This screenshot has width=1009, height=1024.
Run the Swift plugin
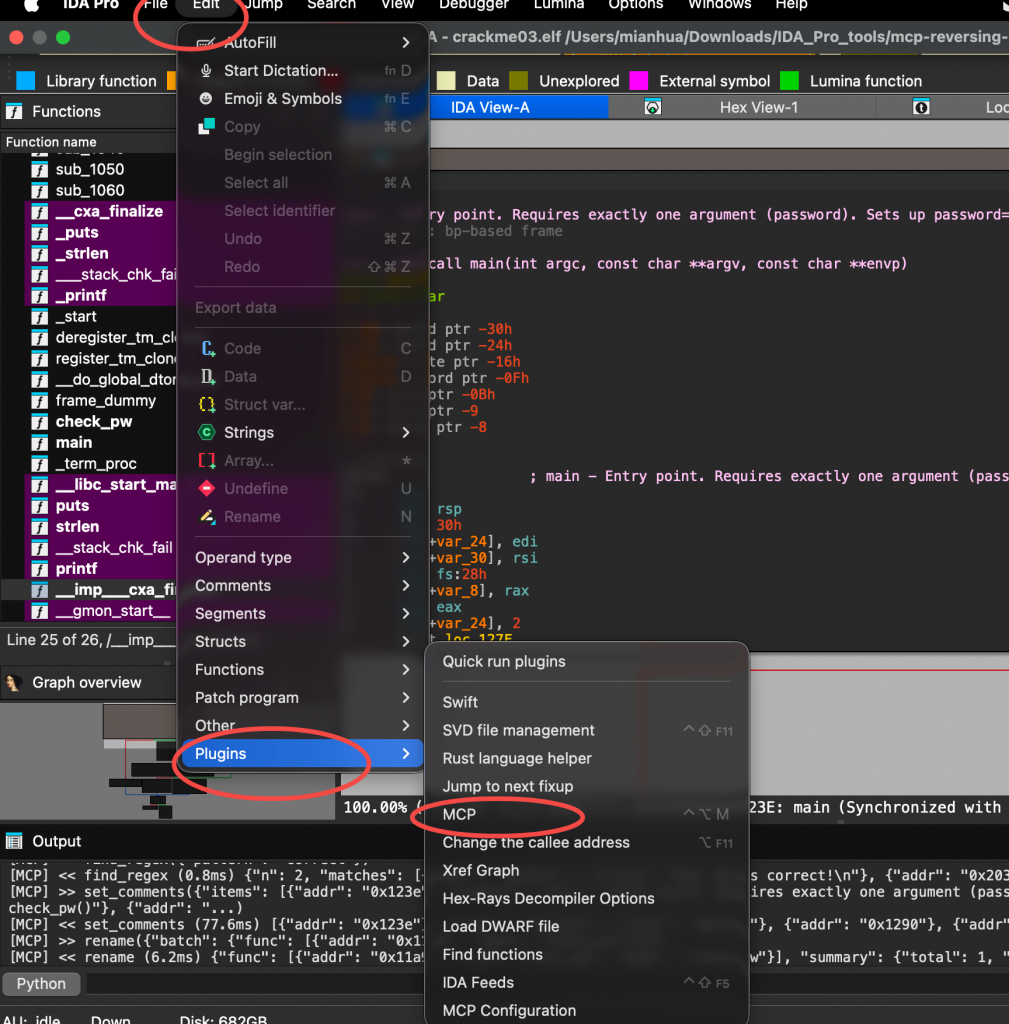pyautogui.click(x=586, y=703)
